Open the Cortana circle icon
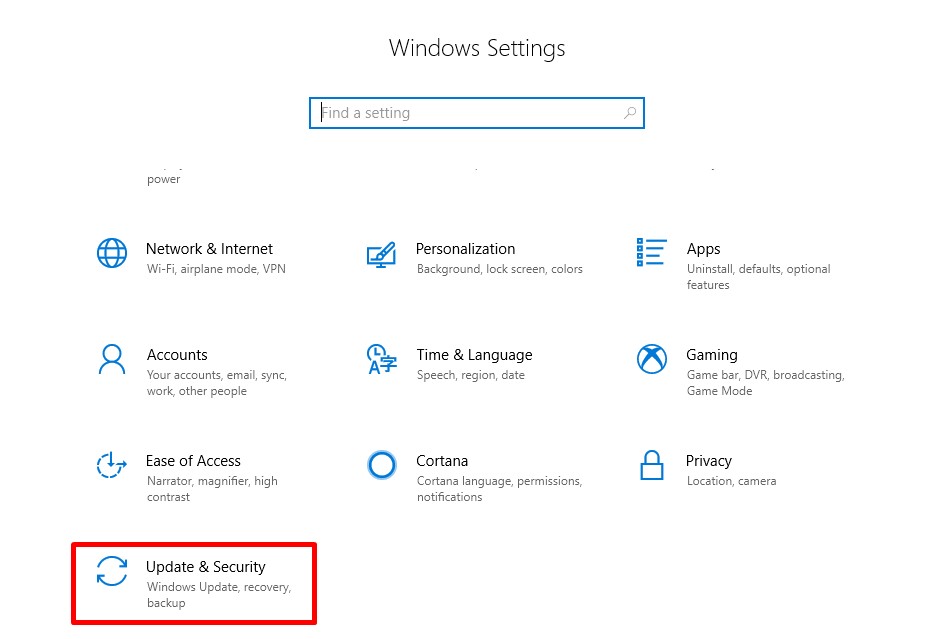This screenshot has height=639, width=947. [x=382, y=465]
